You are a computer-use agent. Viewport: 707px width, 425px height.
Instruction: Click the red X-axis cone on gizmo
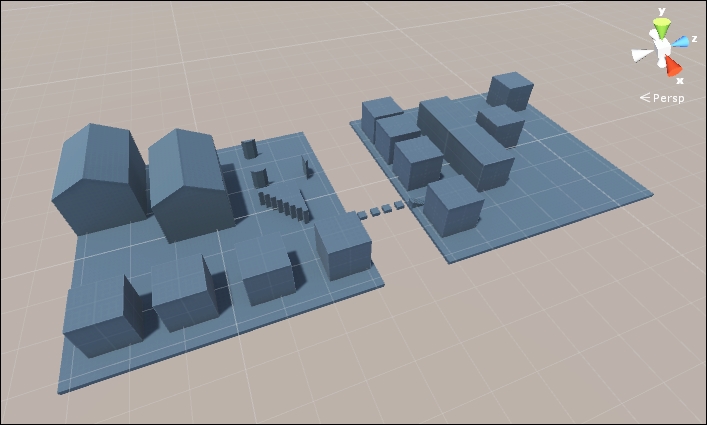tap(673, 66)
